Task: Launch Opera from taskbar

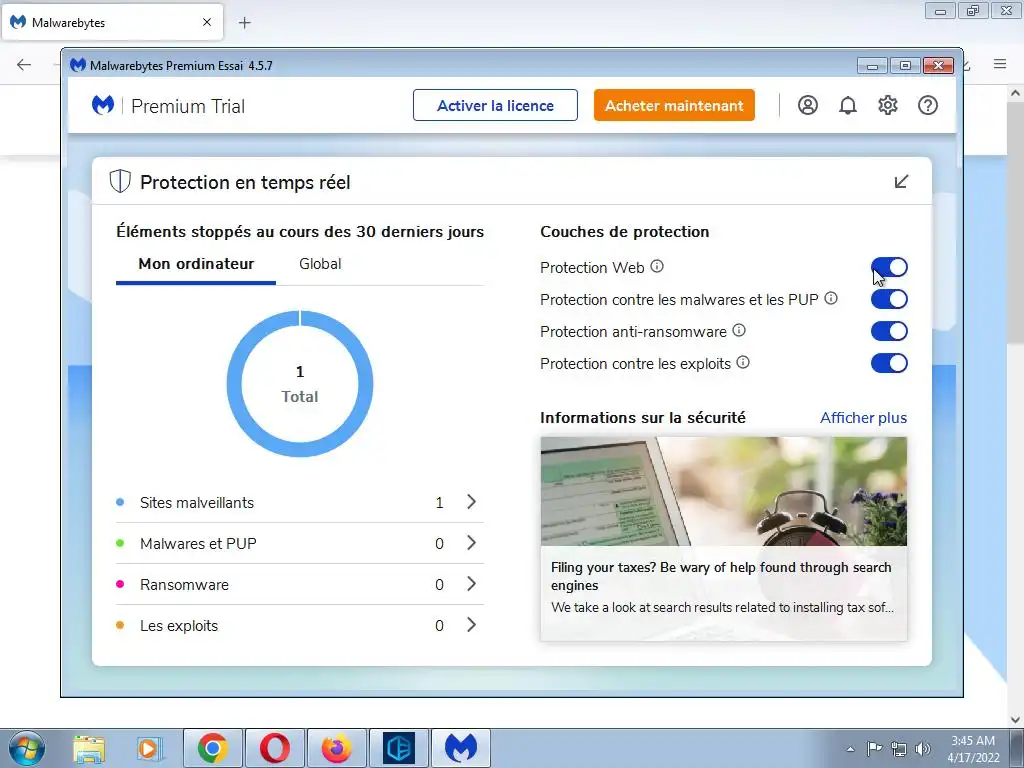Action: (x=274, y=748)
